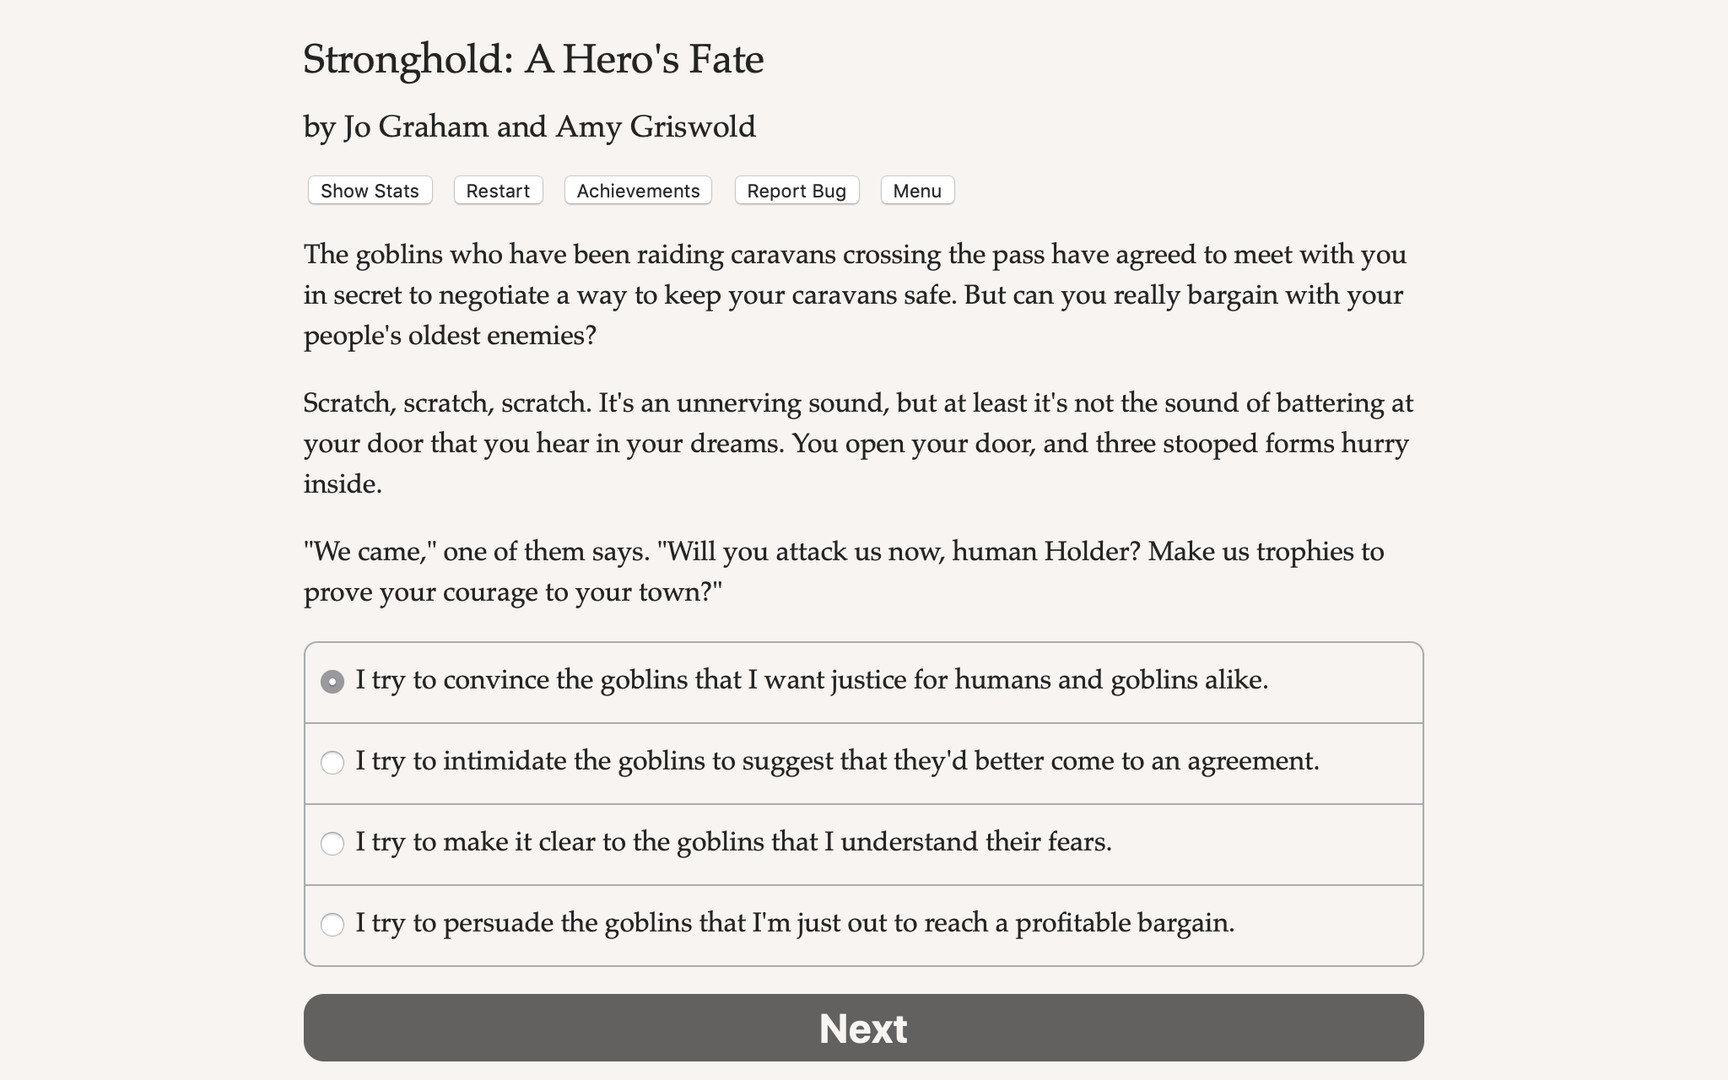Click the Stronghold: A Hero's Fate title
Screen dimensions: 1728x1080
pos(532,60)
